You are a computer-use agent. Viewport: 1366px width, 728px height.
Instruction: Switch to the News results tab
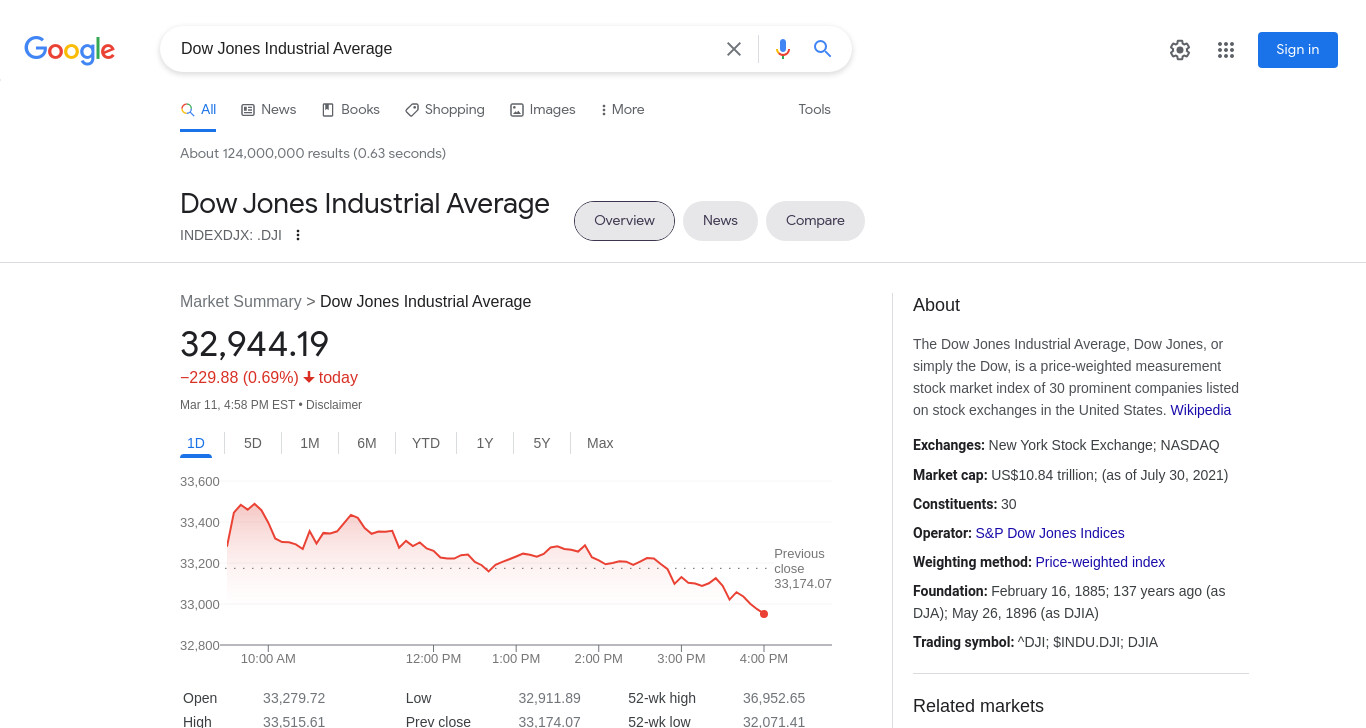(269, 110)
